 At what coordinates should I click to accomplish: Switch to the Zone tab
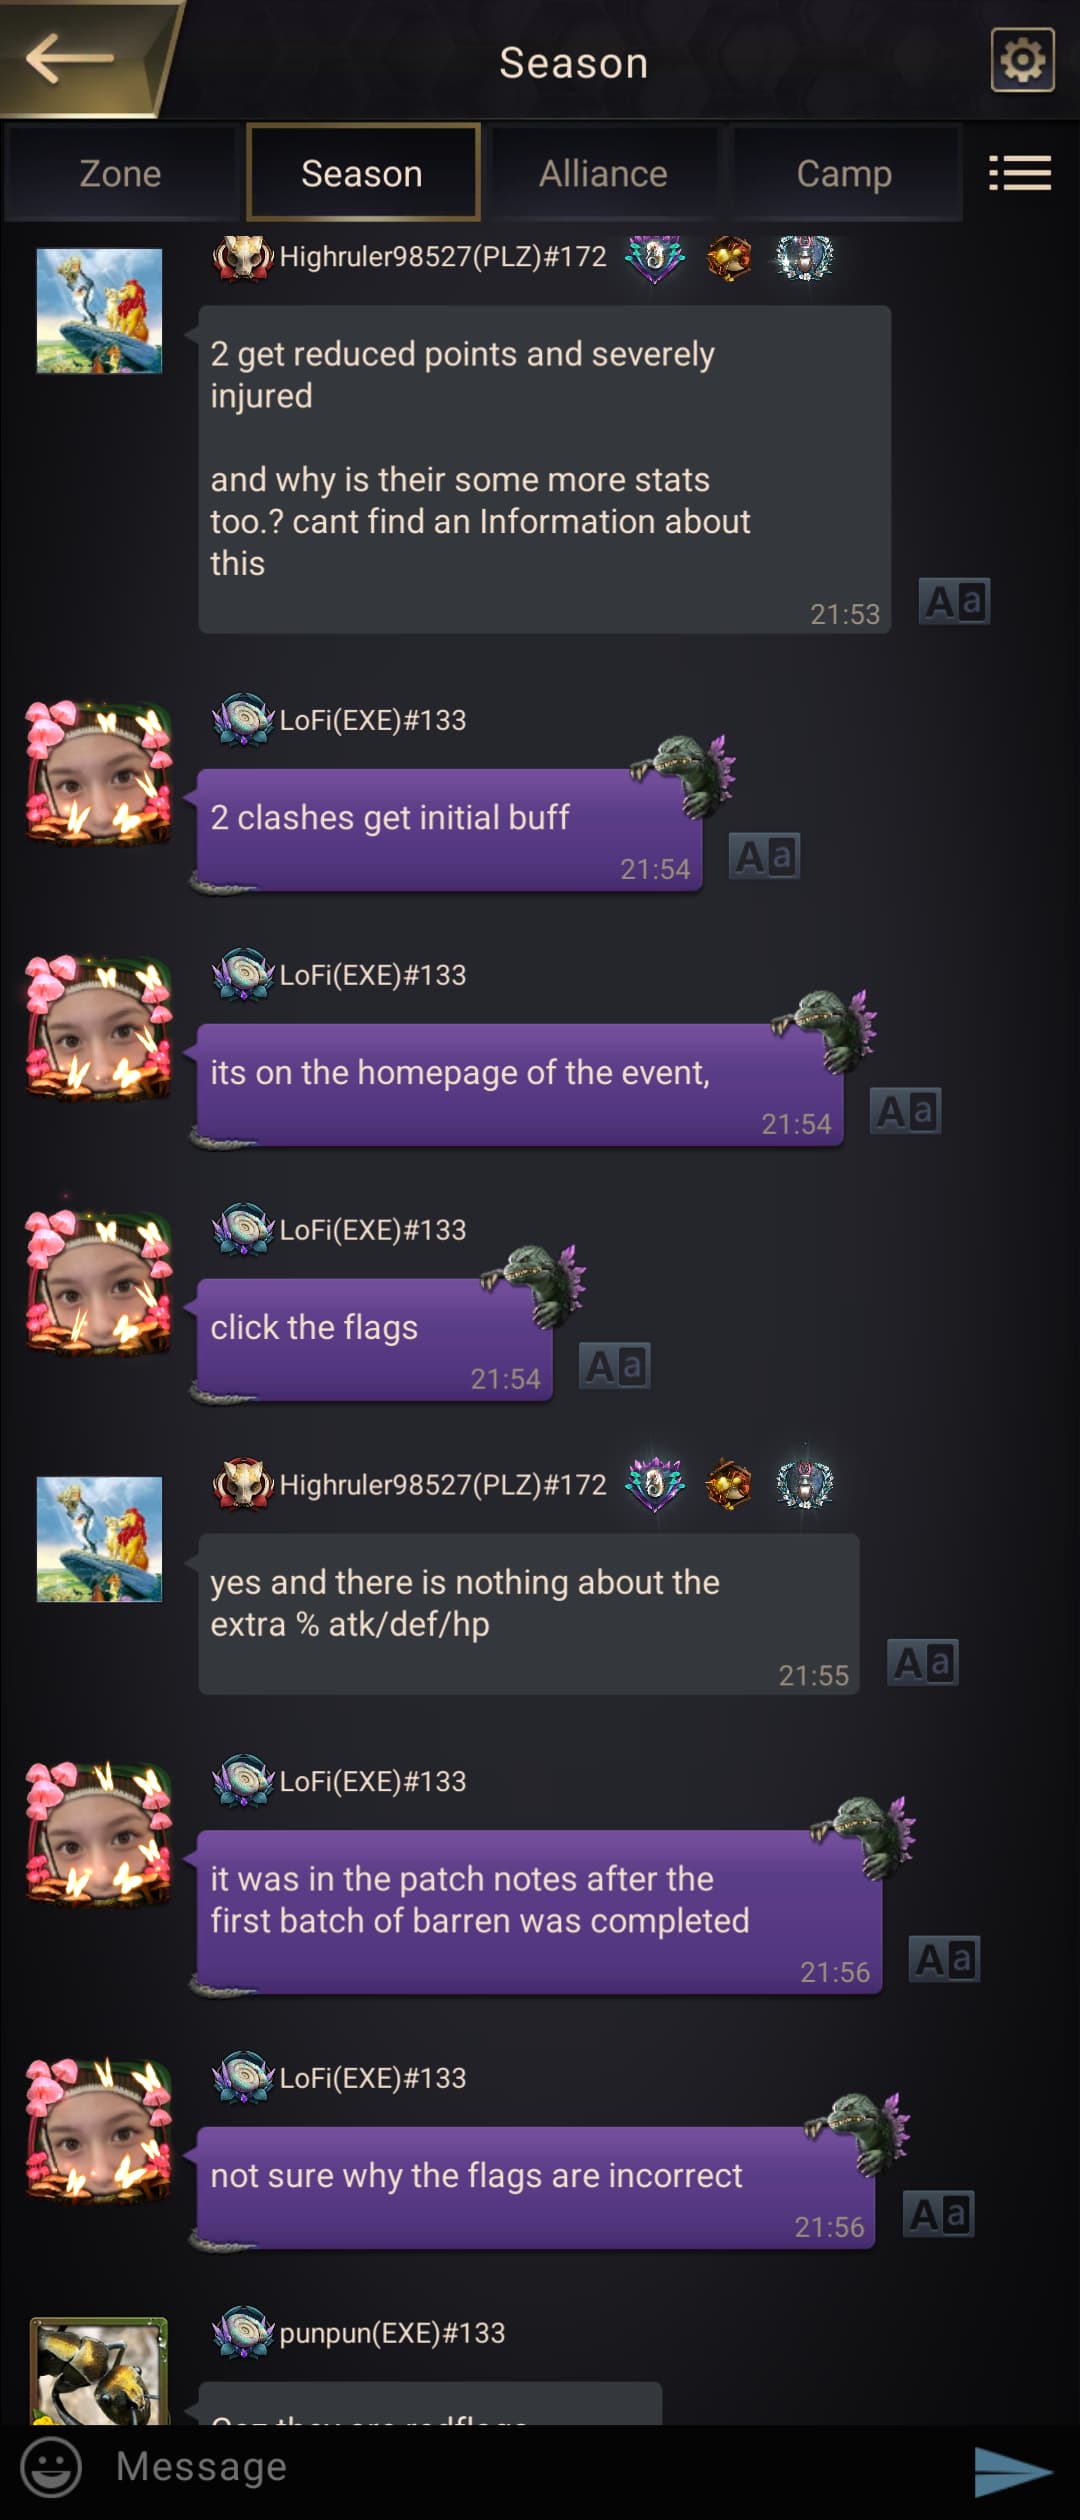click(120, 173)
